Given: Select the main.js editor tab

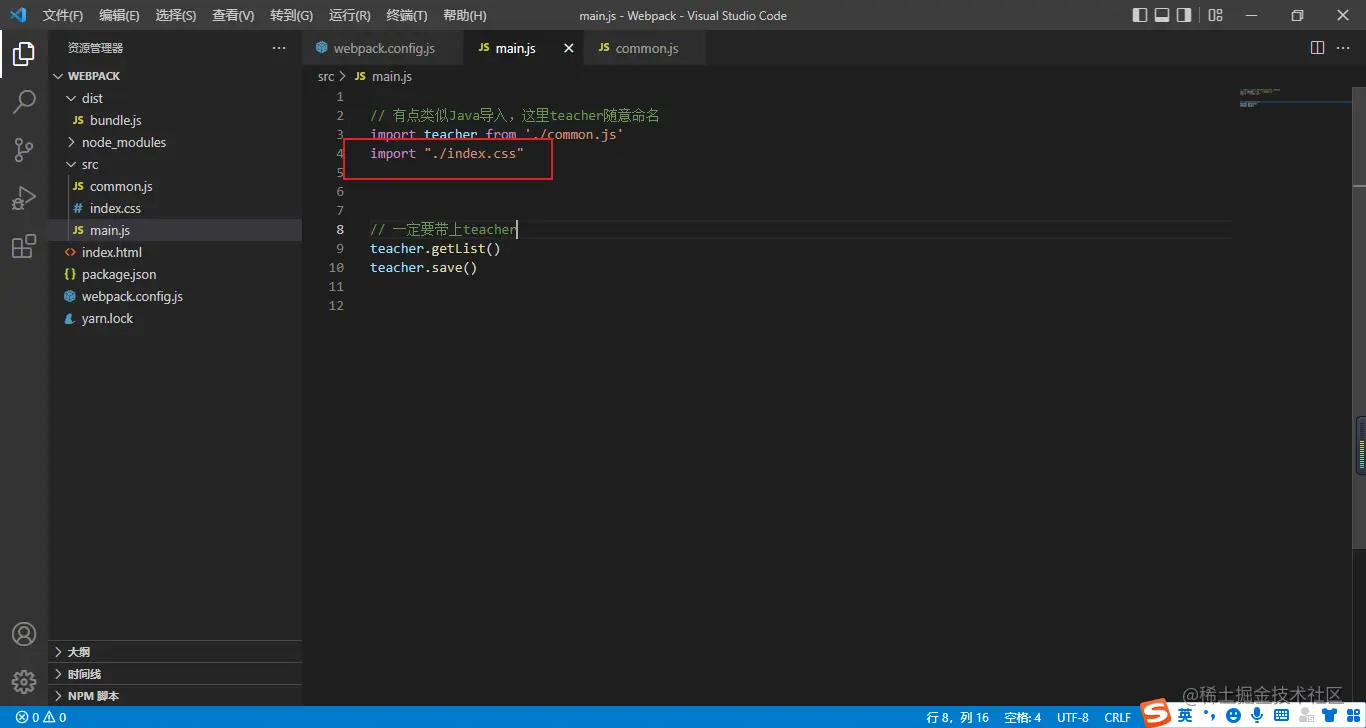Looking at the screenshot, I should tap(525, 48).
